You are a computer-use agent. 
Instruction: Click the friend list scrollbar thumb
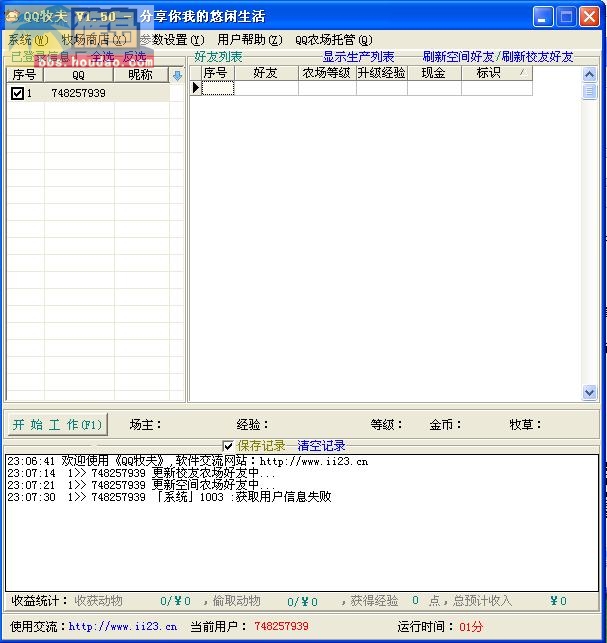click(x=589, y=91)
